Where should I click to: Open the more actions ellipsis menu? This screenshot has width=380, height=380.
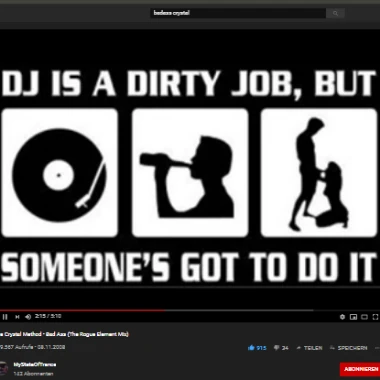pos(377,348)
